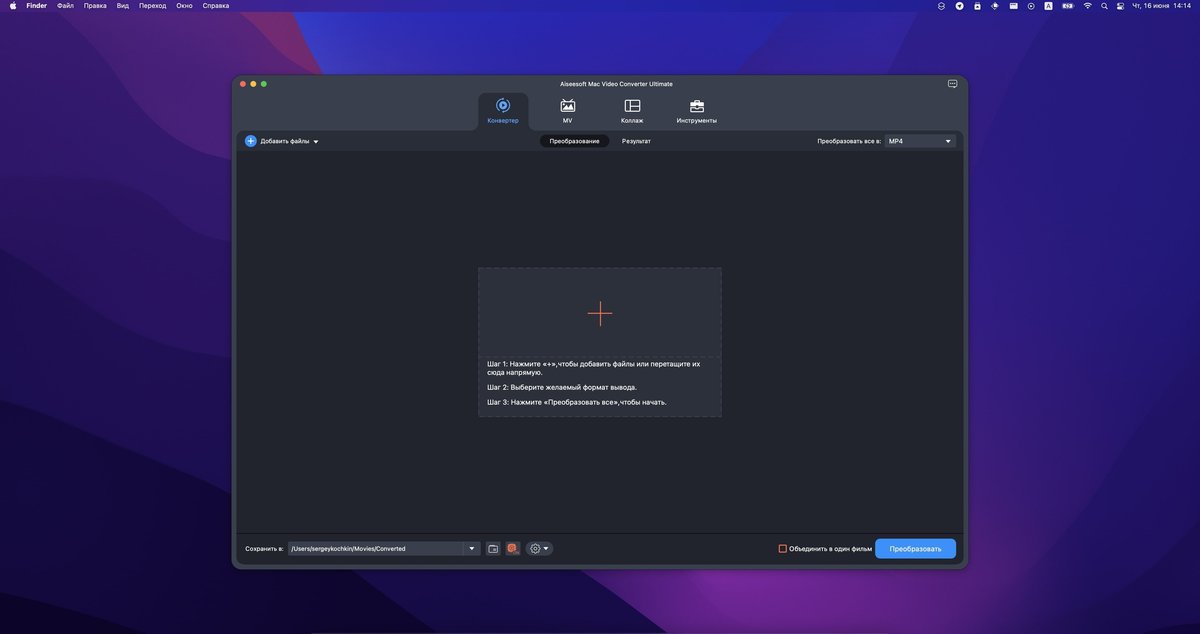Click the output path field
Screen dimensions: 1200x634
tap(378, 548)
